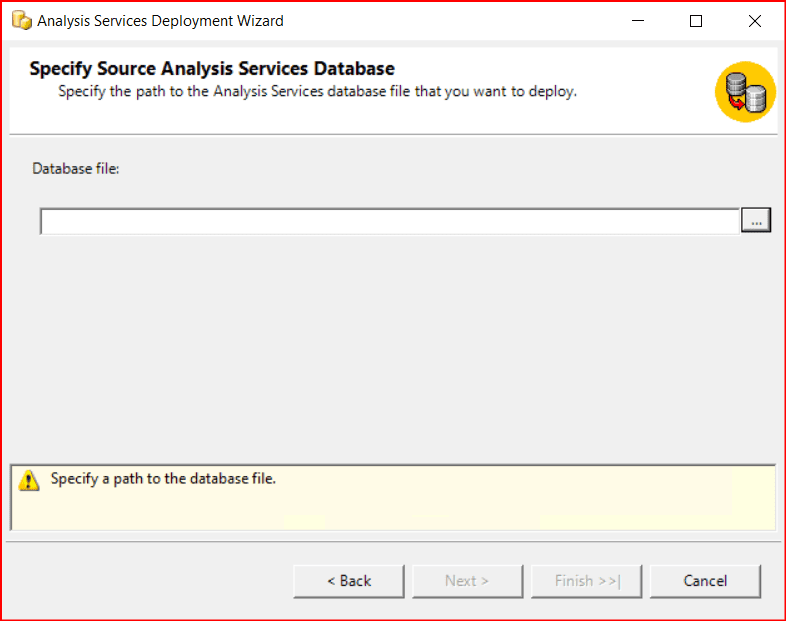Screen dimensions: 786x621
Task: Go to previous step with Back button
Action: click(348, 581)
